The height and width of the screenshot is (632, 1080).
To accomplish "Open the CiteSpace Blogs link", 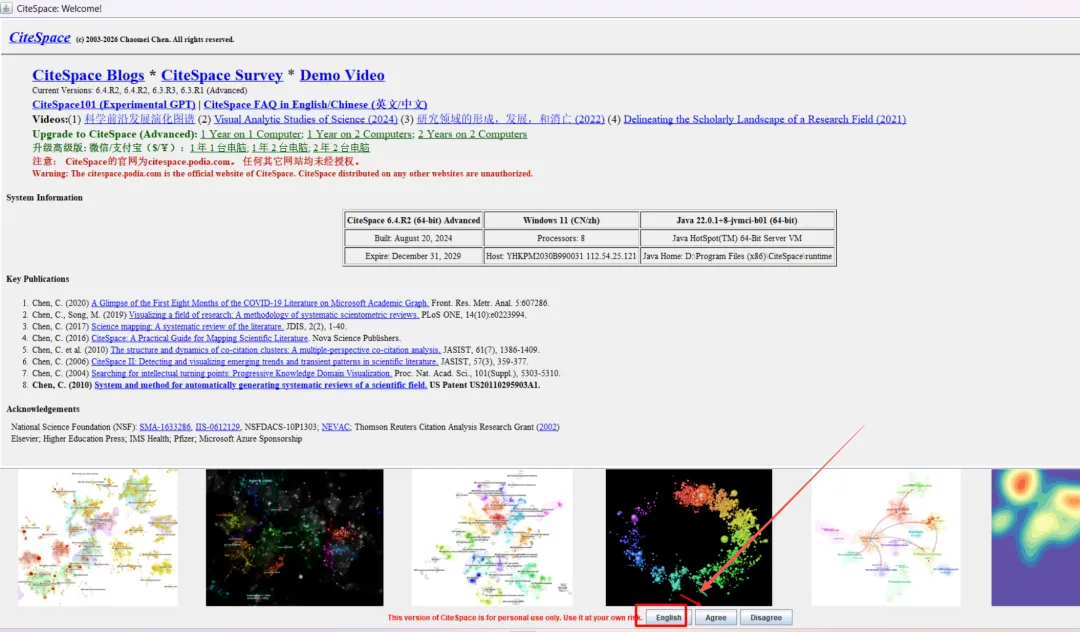I will pyautogui.click(x=88, y=75).
